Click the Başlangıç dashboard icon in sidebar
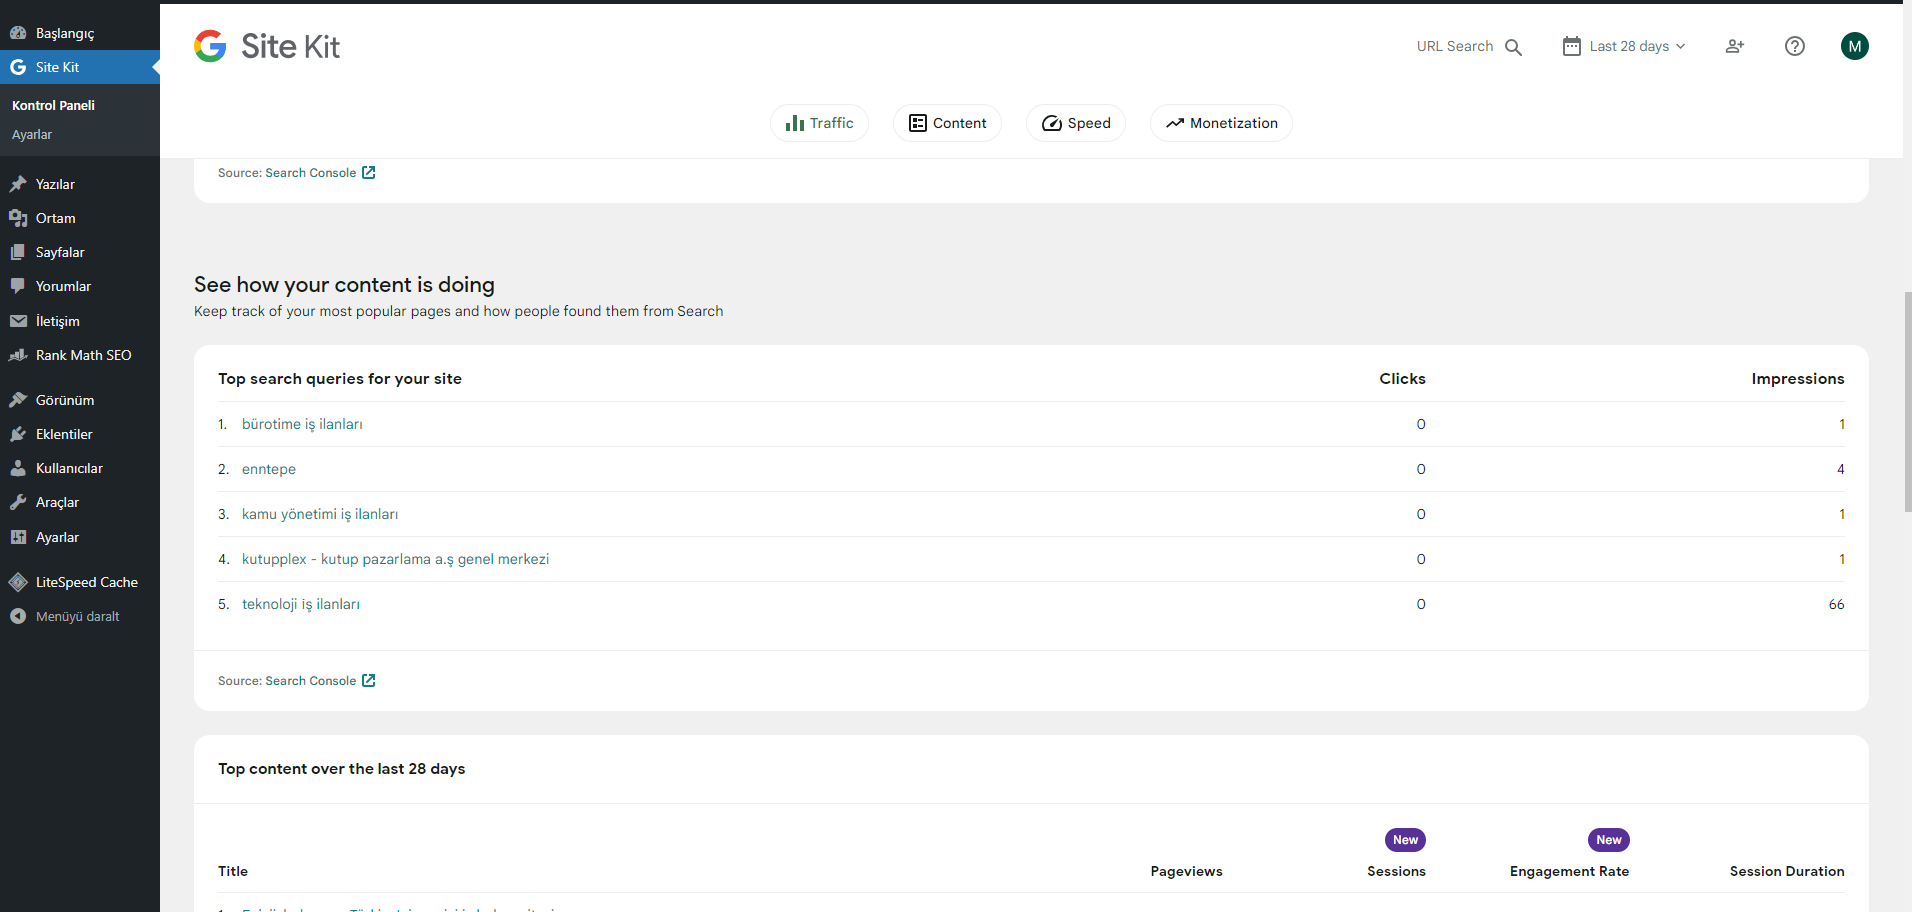Screen dimensions: 1912x912 click(18, 33)
